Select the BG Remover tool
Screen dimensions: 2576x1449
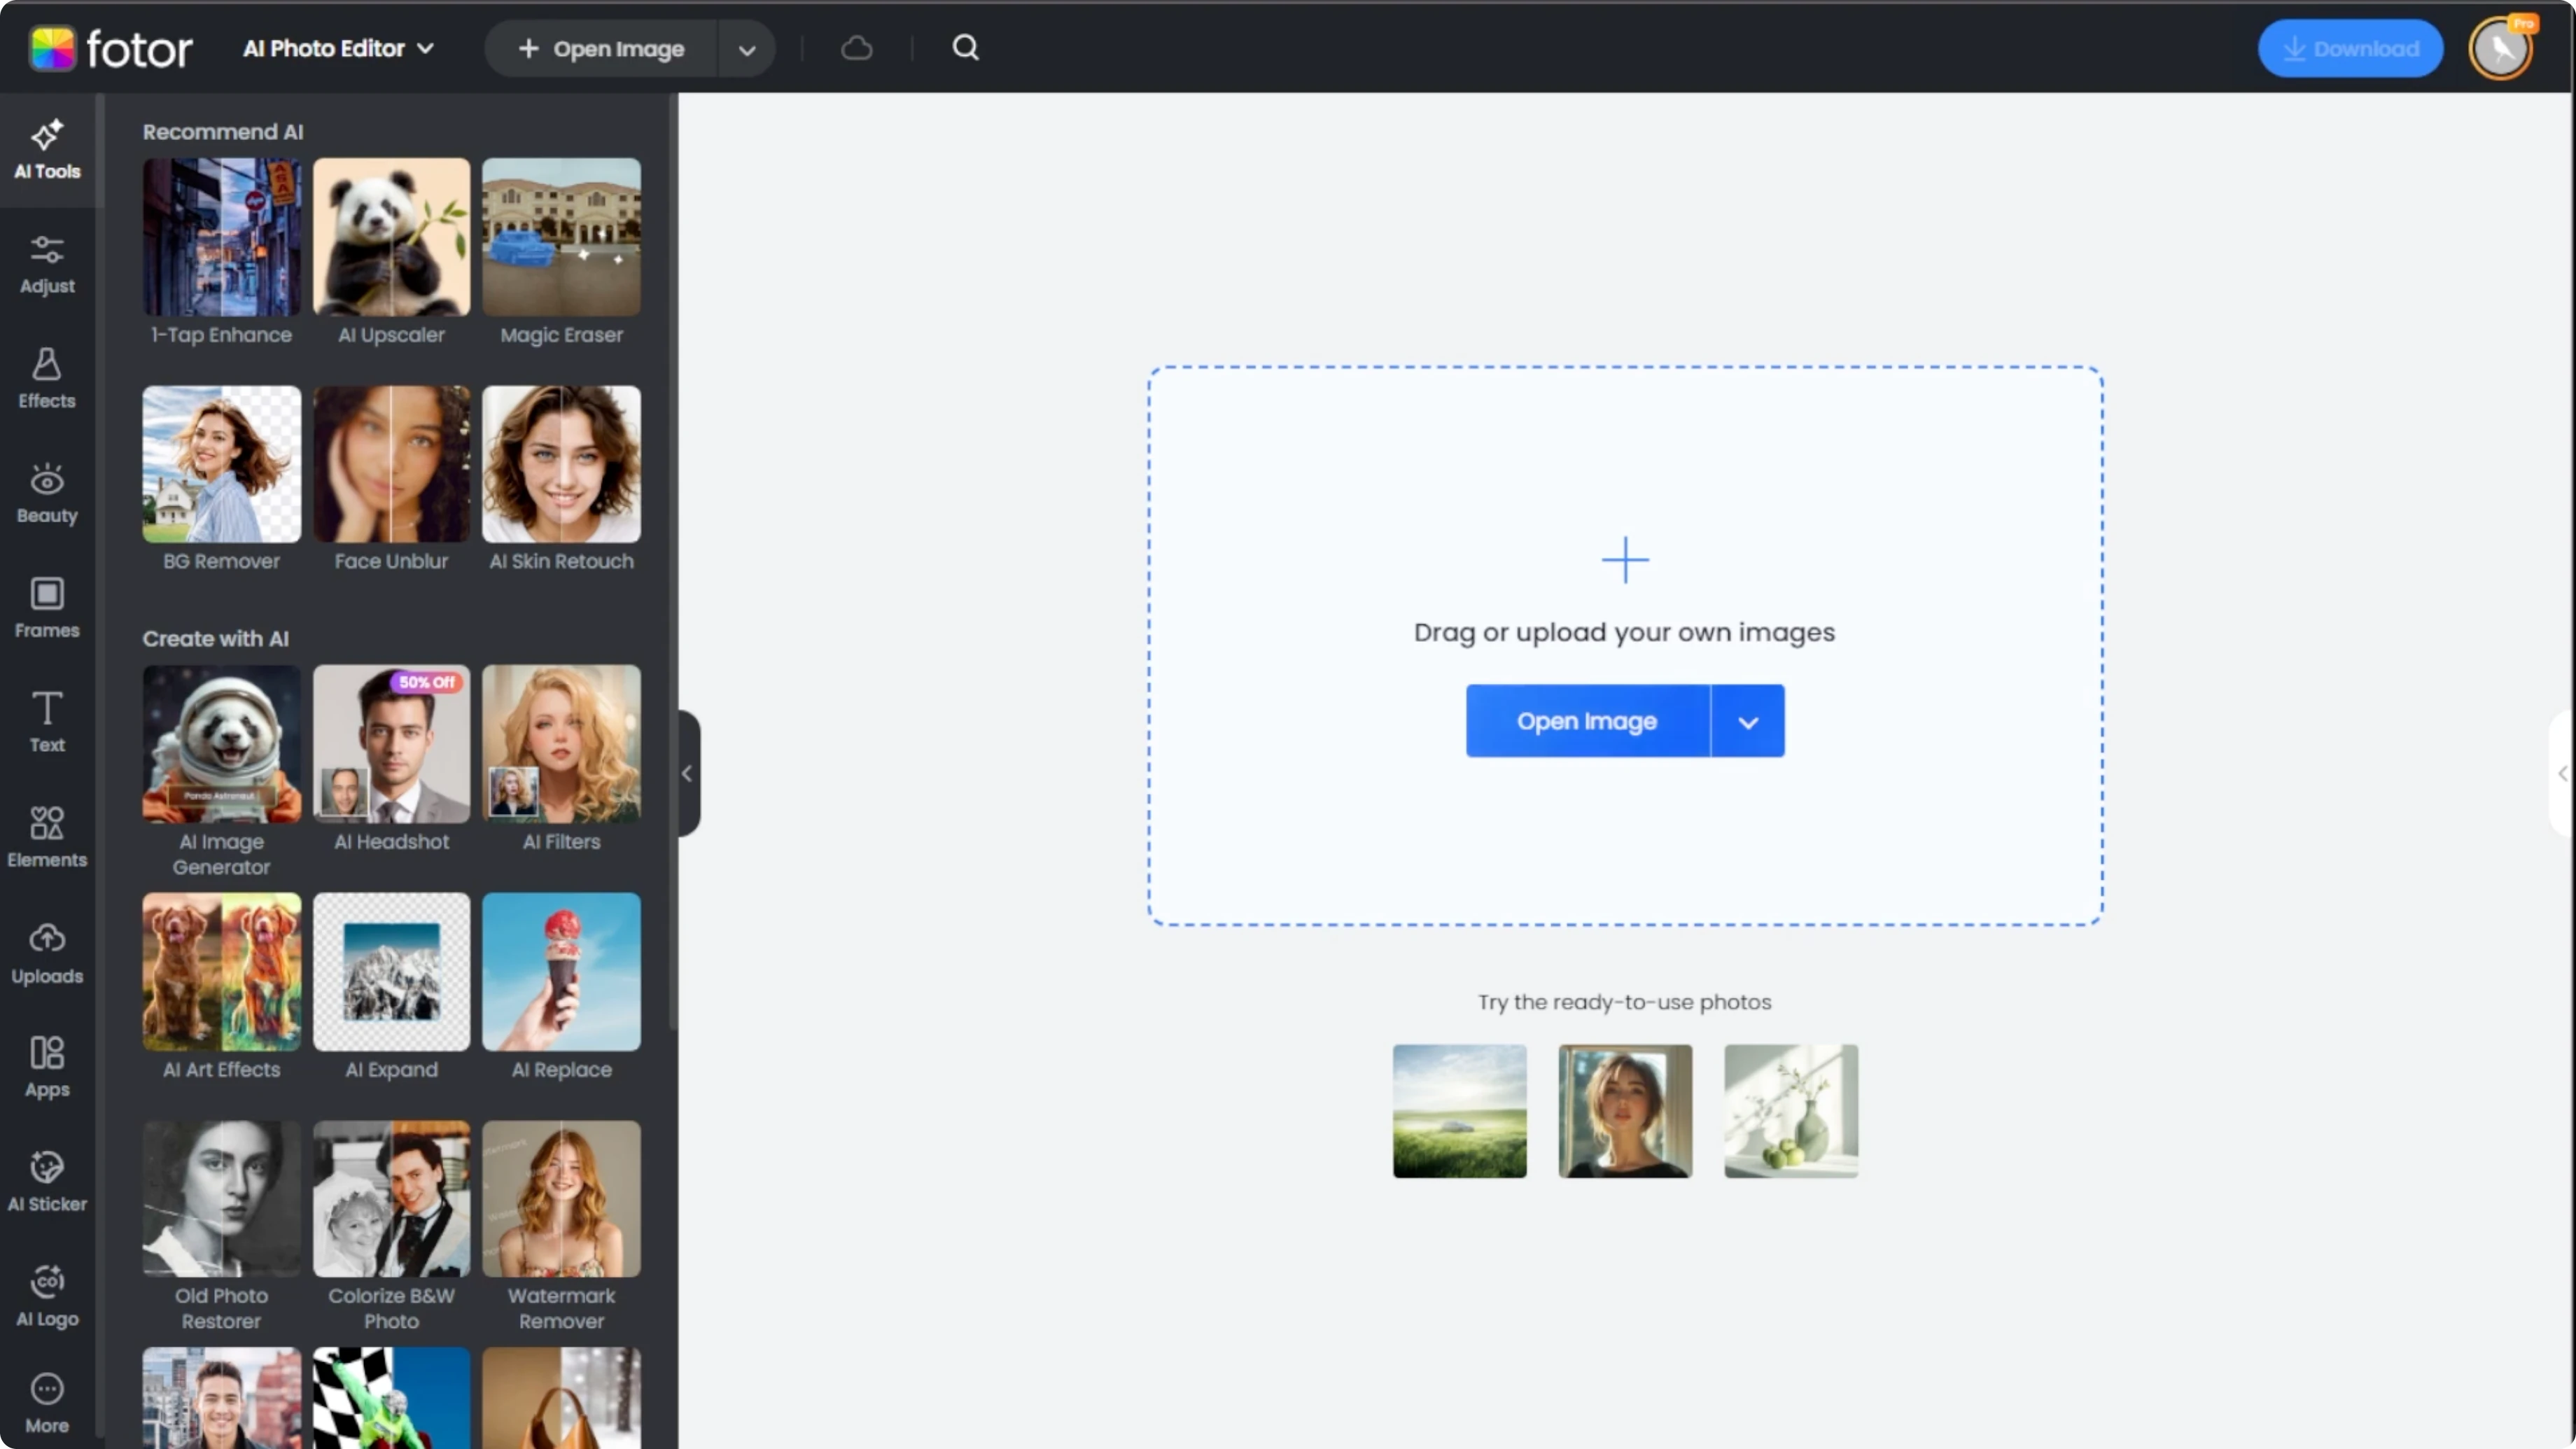221,479
